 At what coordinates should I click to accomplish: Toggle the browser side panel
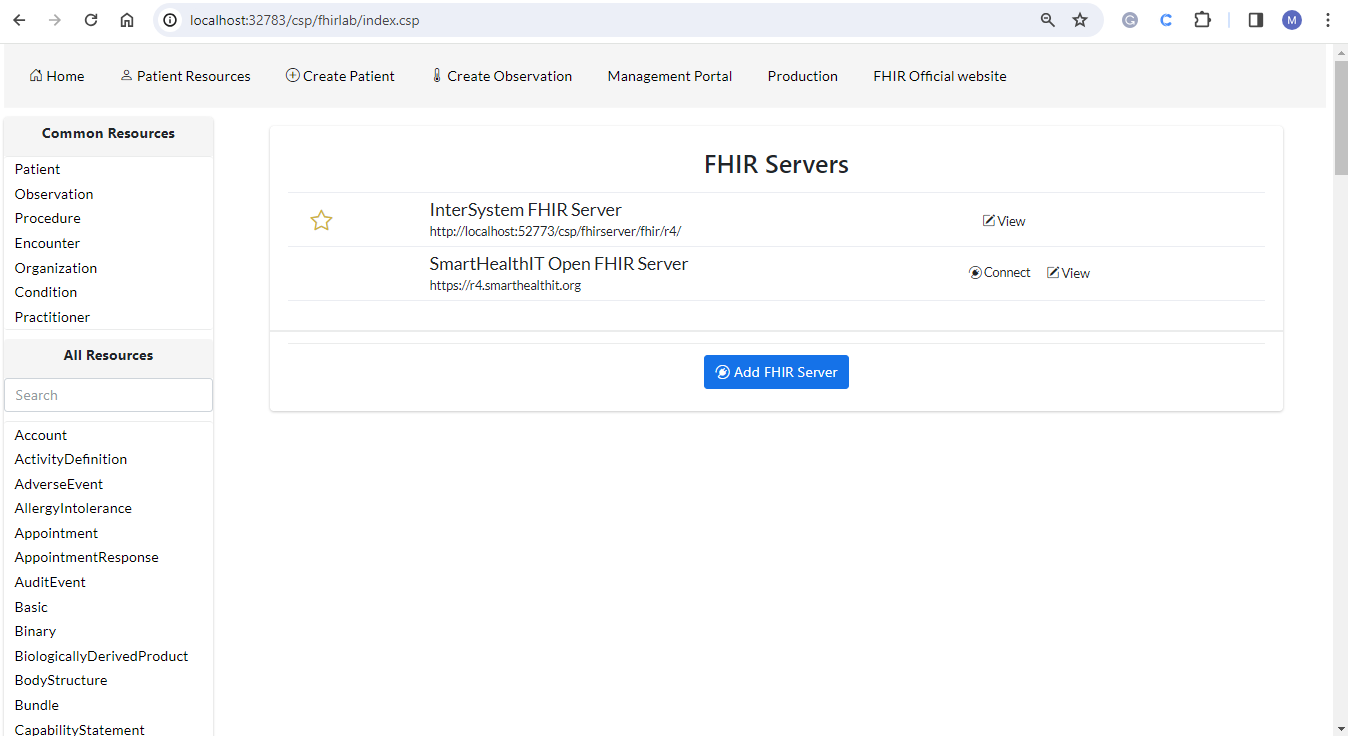pos(1256,20)
